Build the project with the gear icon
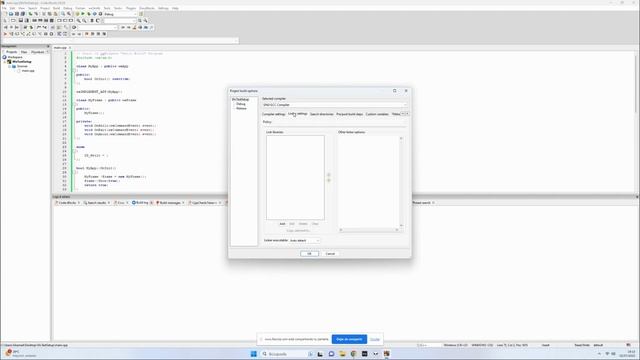640x360 pixels. point(77,14)
